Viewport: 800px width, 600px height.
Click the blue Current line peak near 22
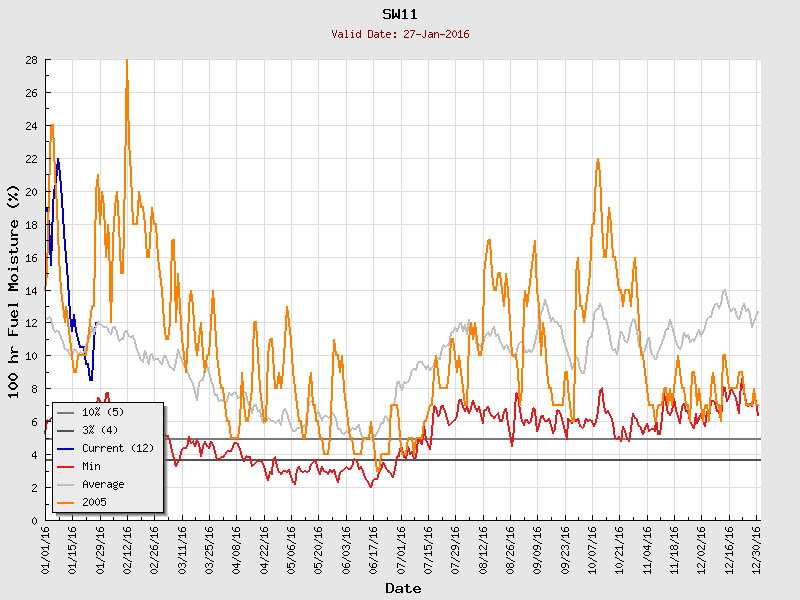click(58, 159)
